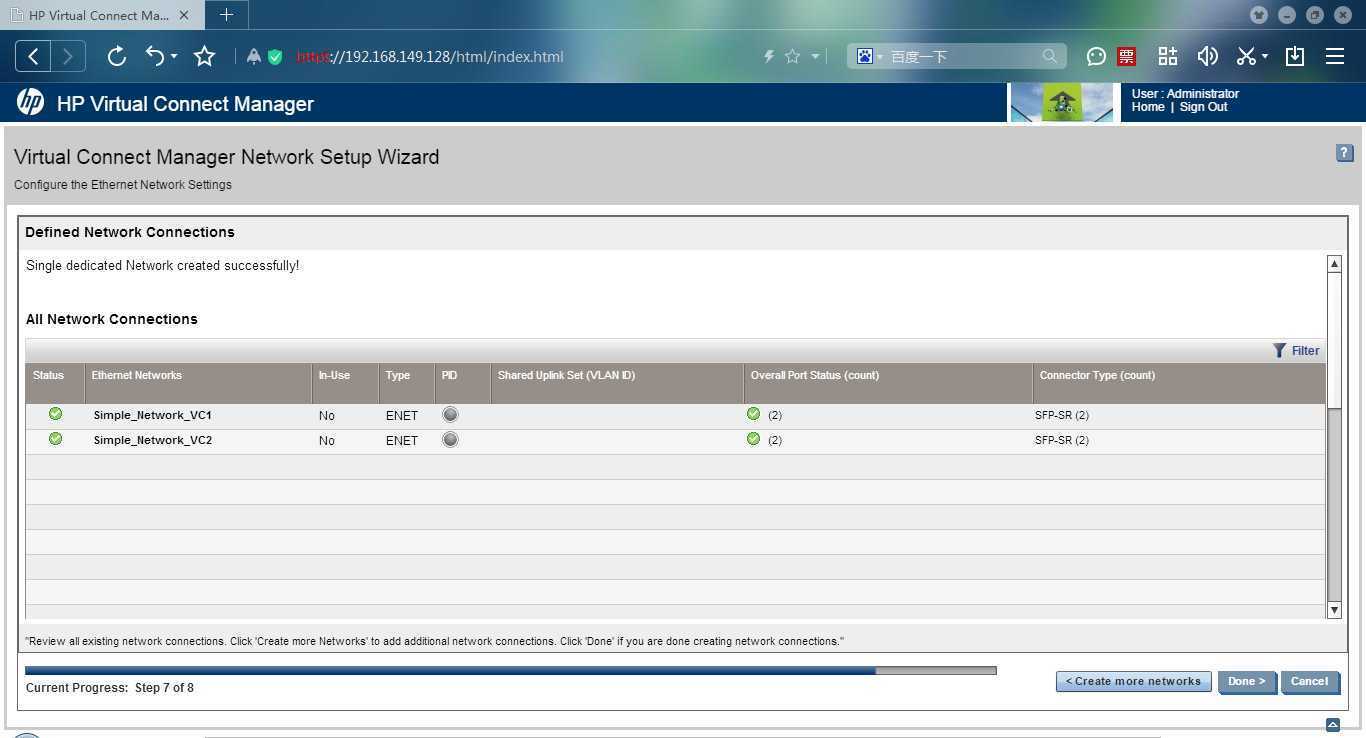This screenshot has width=1366, height=738.
Task: Toggle PID indicator for Simple_Network_VC1
Action: [x=450, y=414]
